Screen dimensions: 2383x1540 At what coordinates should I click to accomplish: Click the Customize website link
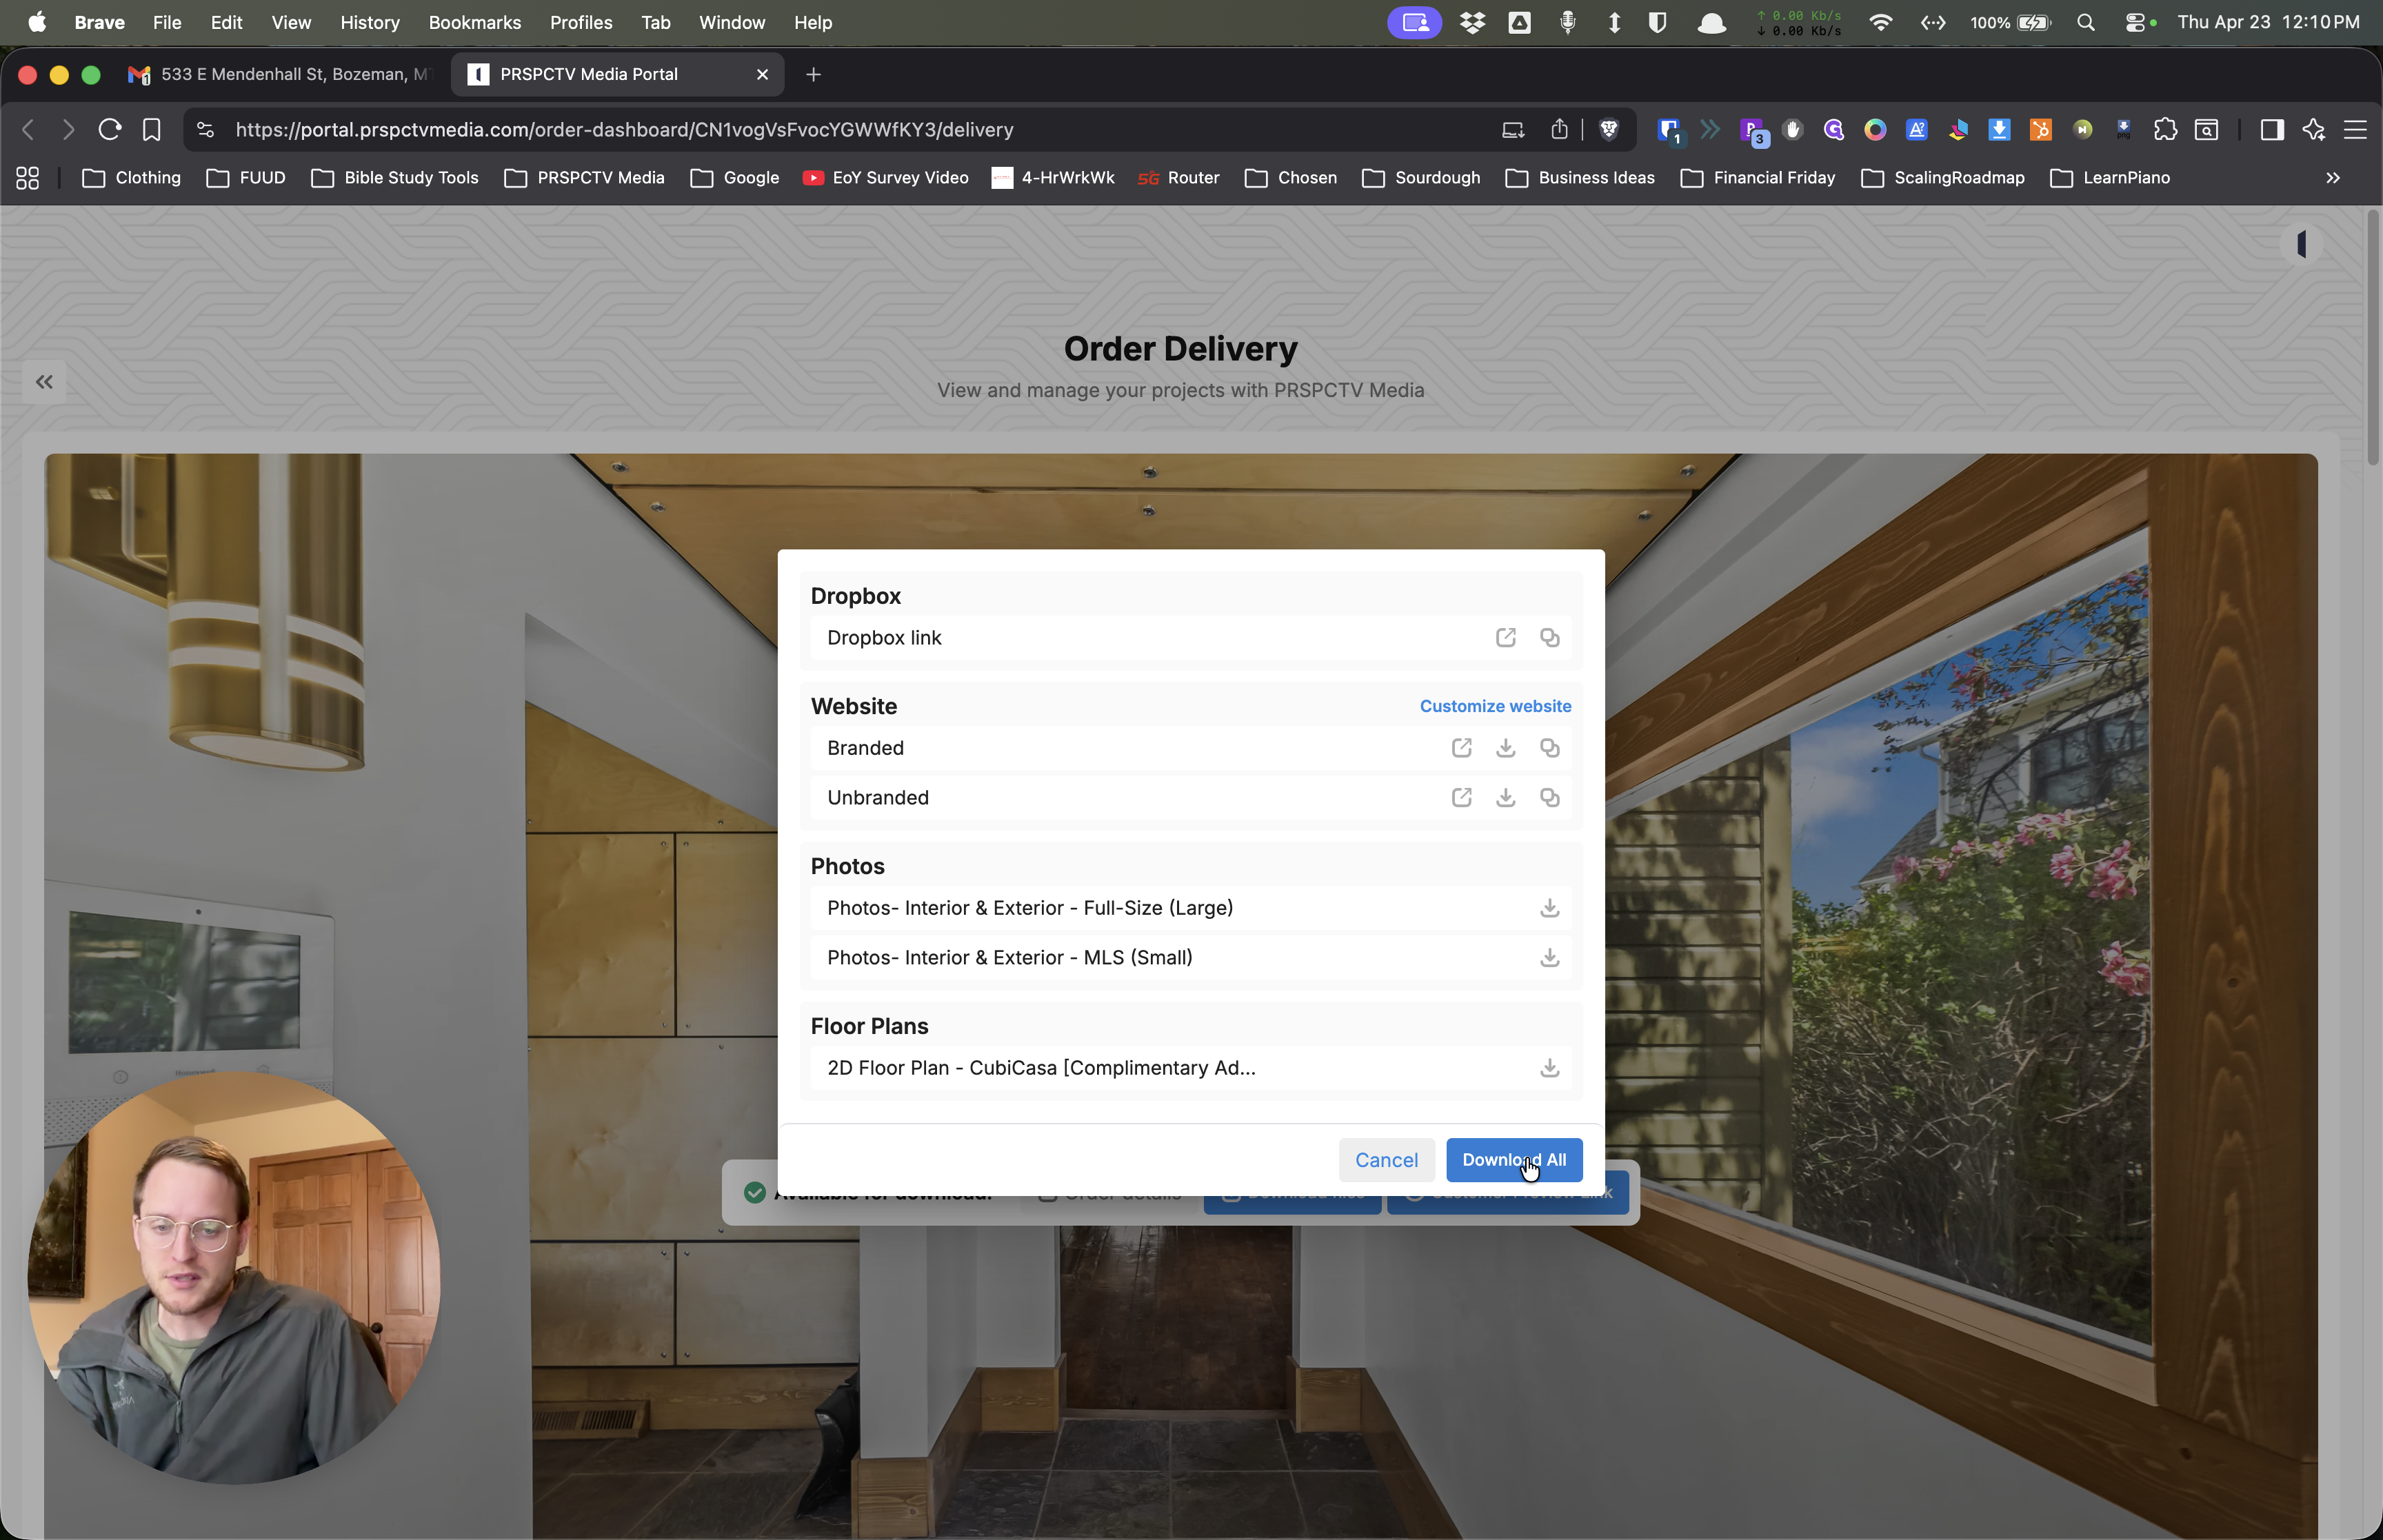1495,706
